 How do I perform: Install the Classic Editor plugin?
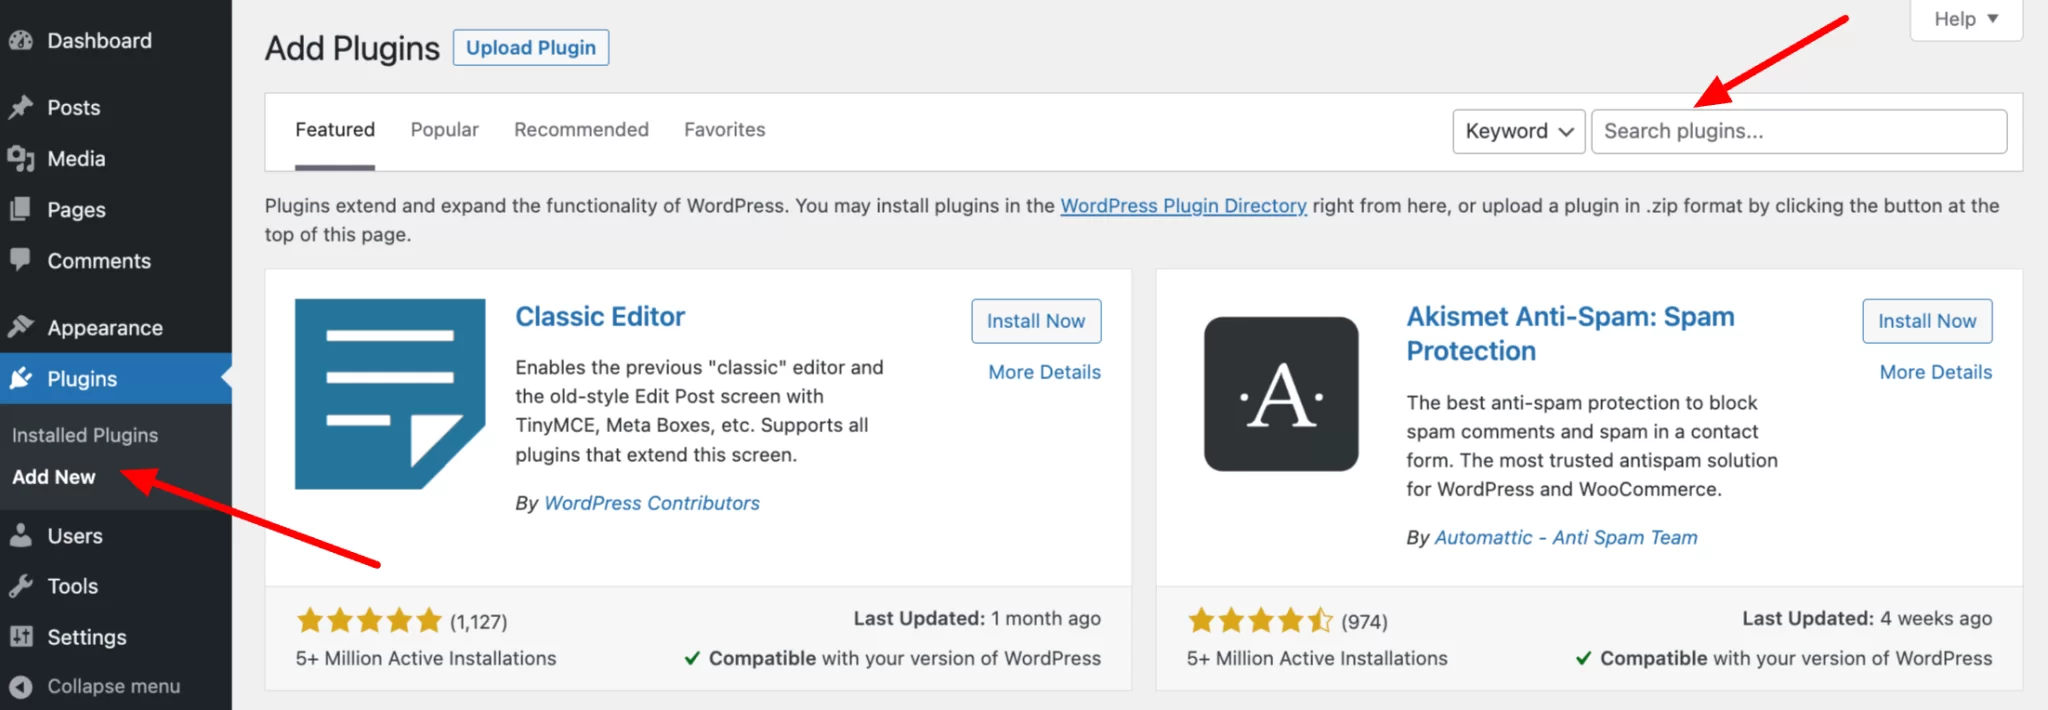(x=1036, y=321)
